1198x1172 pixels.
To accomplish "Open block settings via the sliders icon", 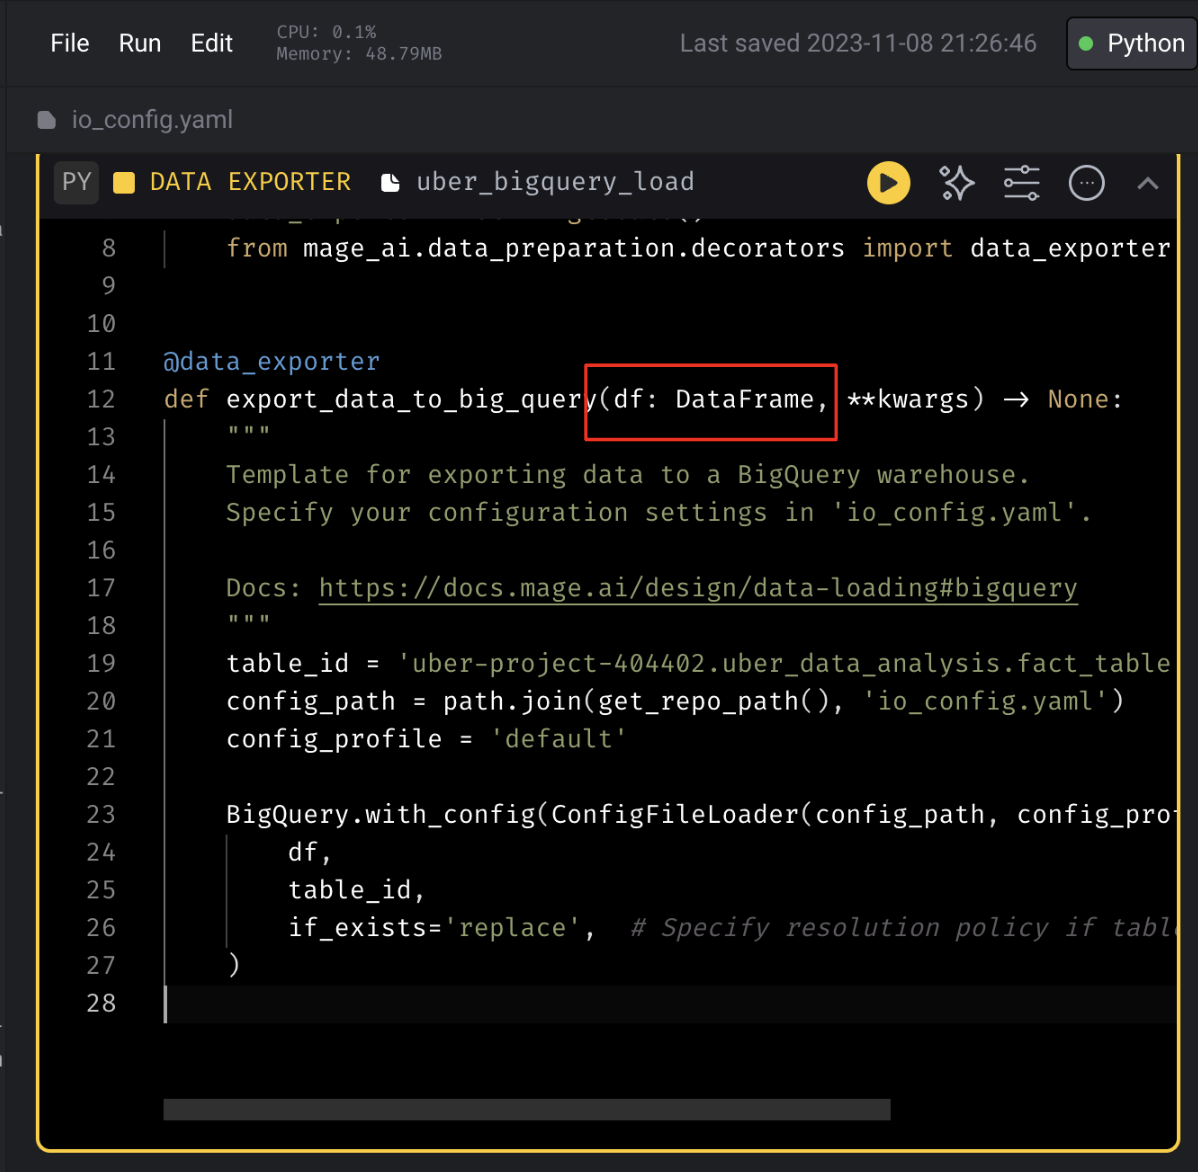I will [1021, 183].
